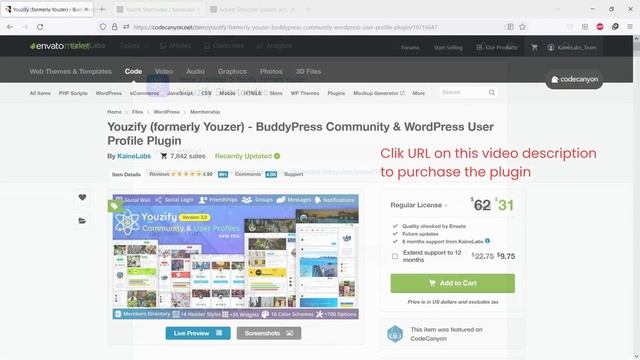Reload the current page
This screenshot has width=640, height=360.
coord(40,27)
